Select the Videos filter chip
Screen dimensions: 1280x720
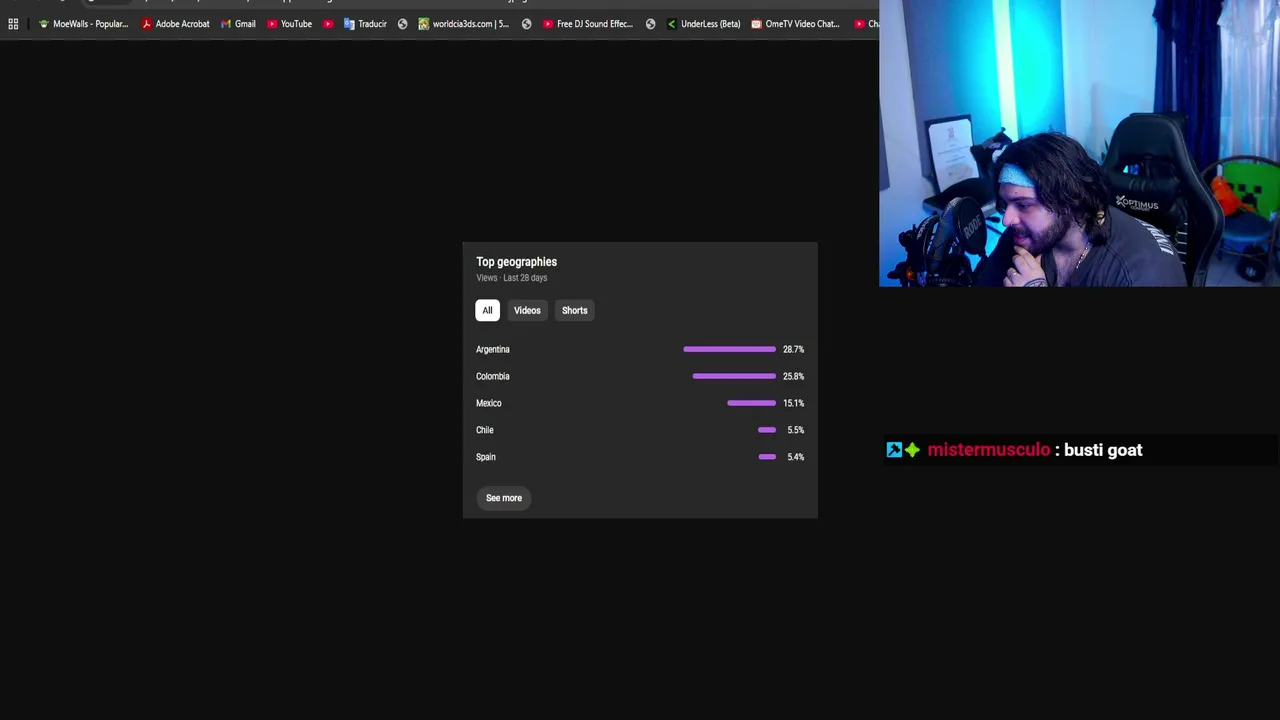click(x=527, y=310)
